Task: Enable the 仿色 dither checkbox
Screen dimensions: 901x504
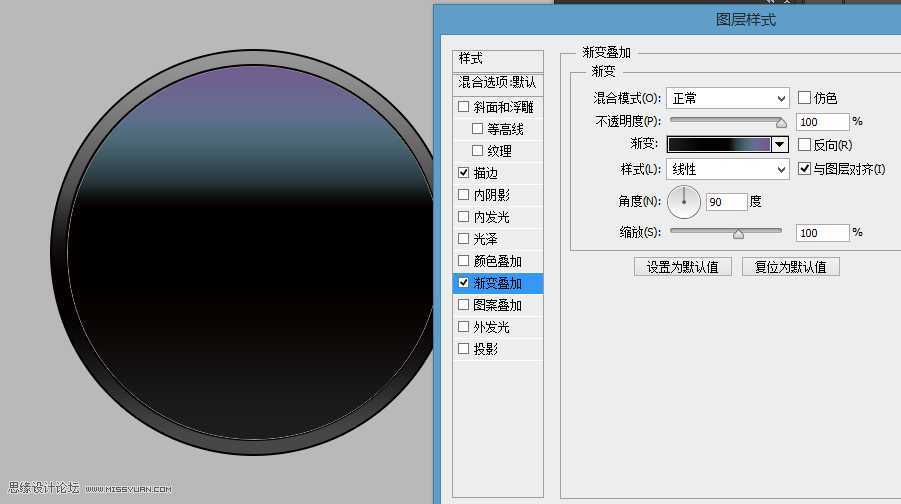Action: pos(804,98)
